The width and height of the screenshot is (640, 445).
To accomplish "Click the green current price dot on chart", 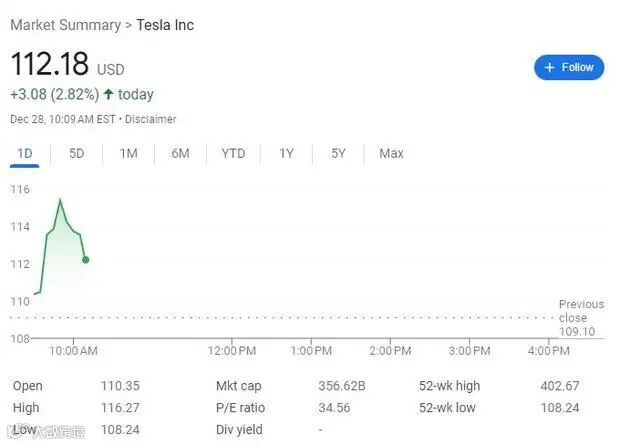I will pos(85,260).
